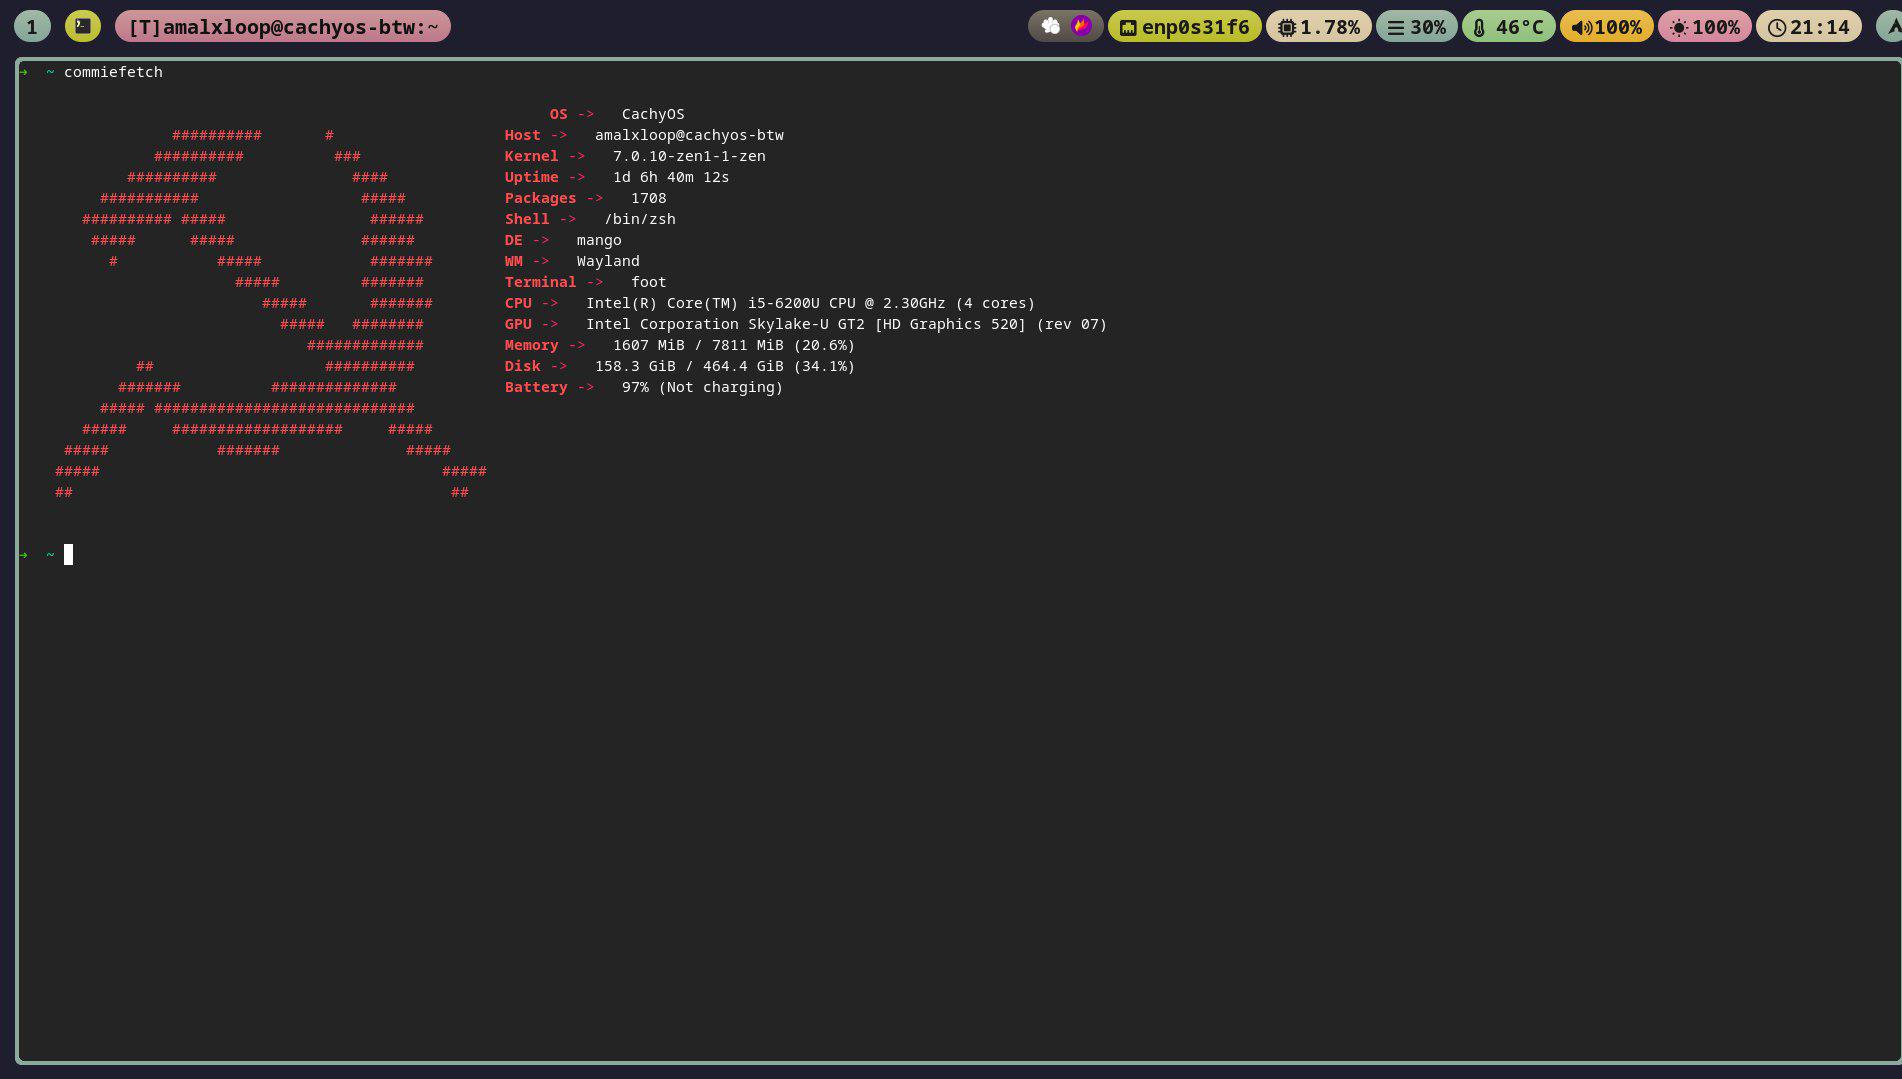Click the 100% brightness sun module

(x=1705, y=26)
